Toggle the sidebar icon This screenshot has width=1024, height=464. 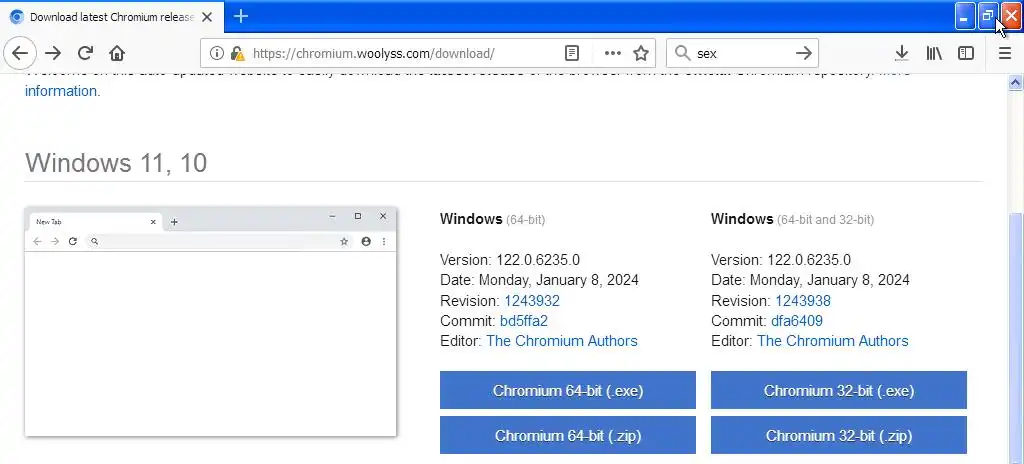pos(966,53)
